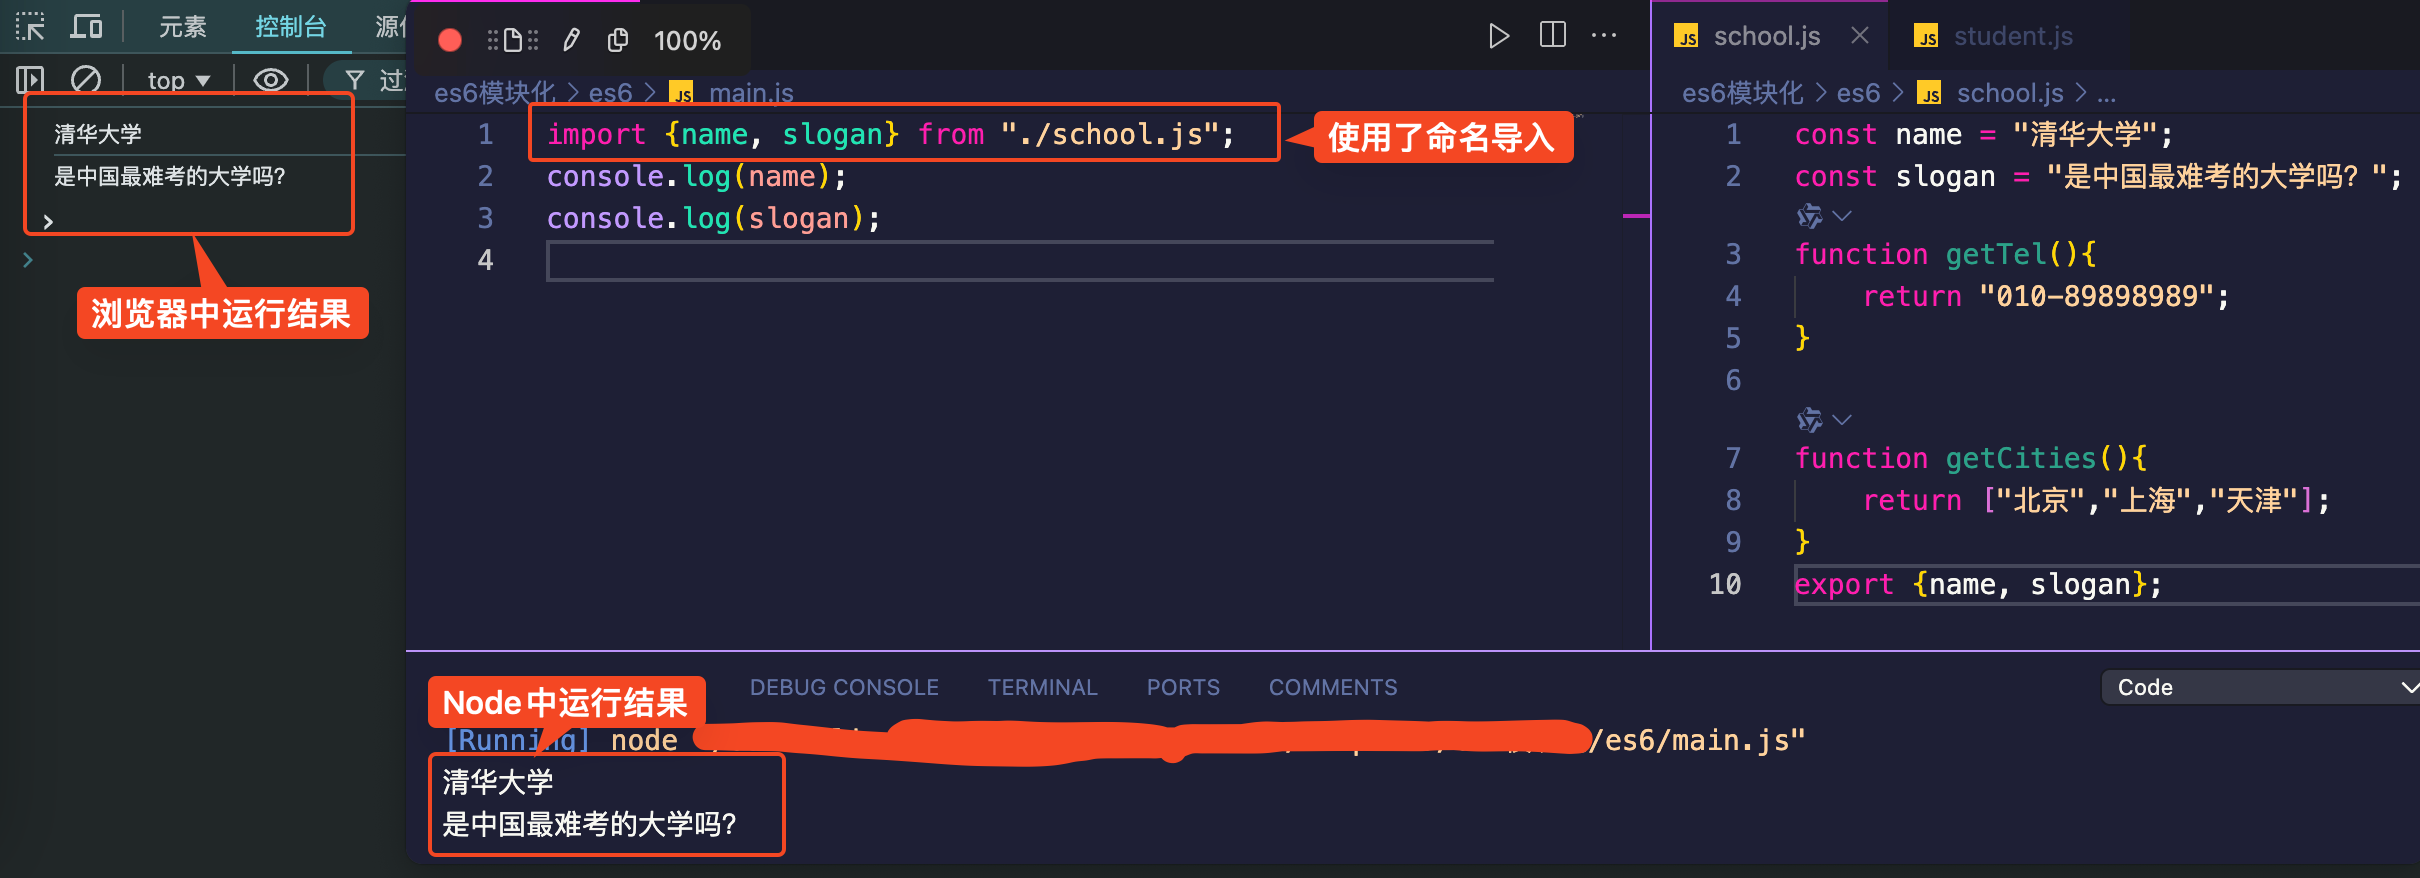Switch to the TERMINAL panel
Image resolution: width=2420 pixels, height=878 pixels.
point(1042,687)
